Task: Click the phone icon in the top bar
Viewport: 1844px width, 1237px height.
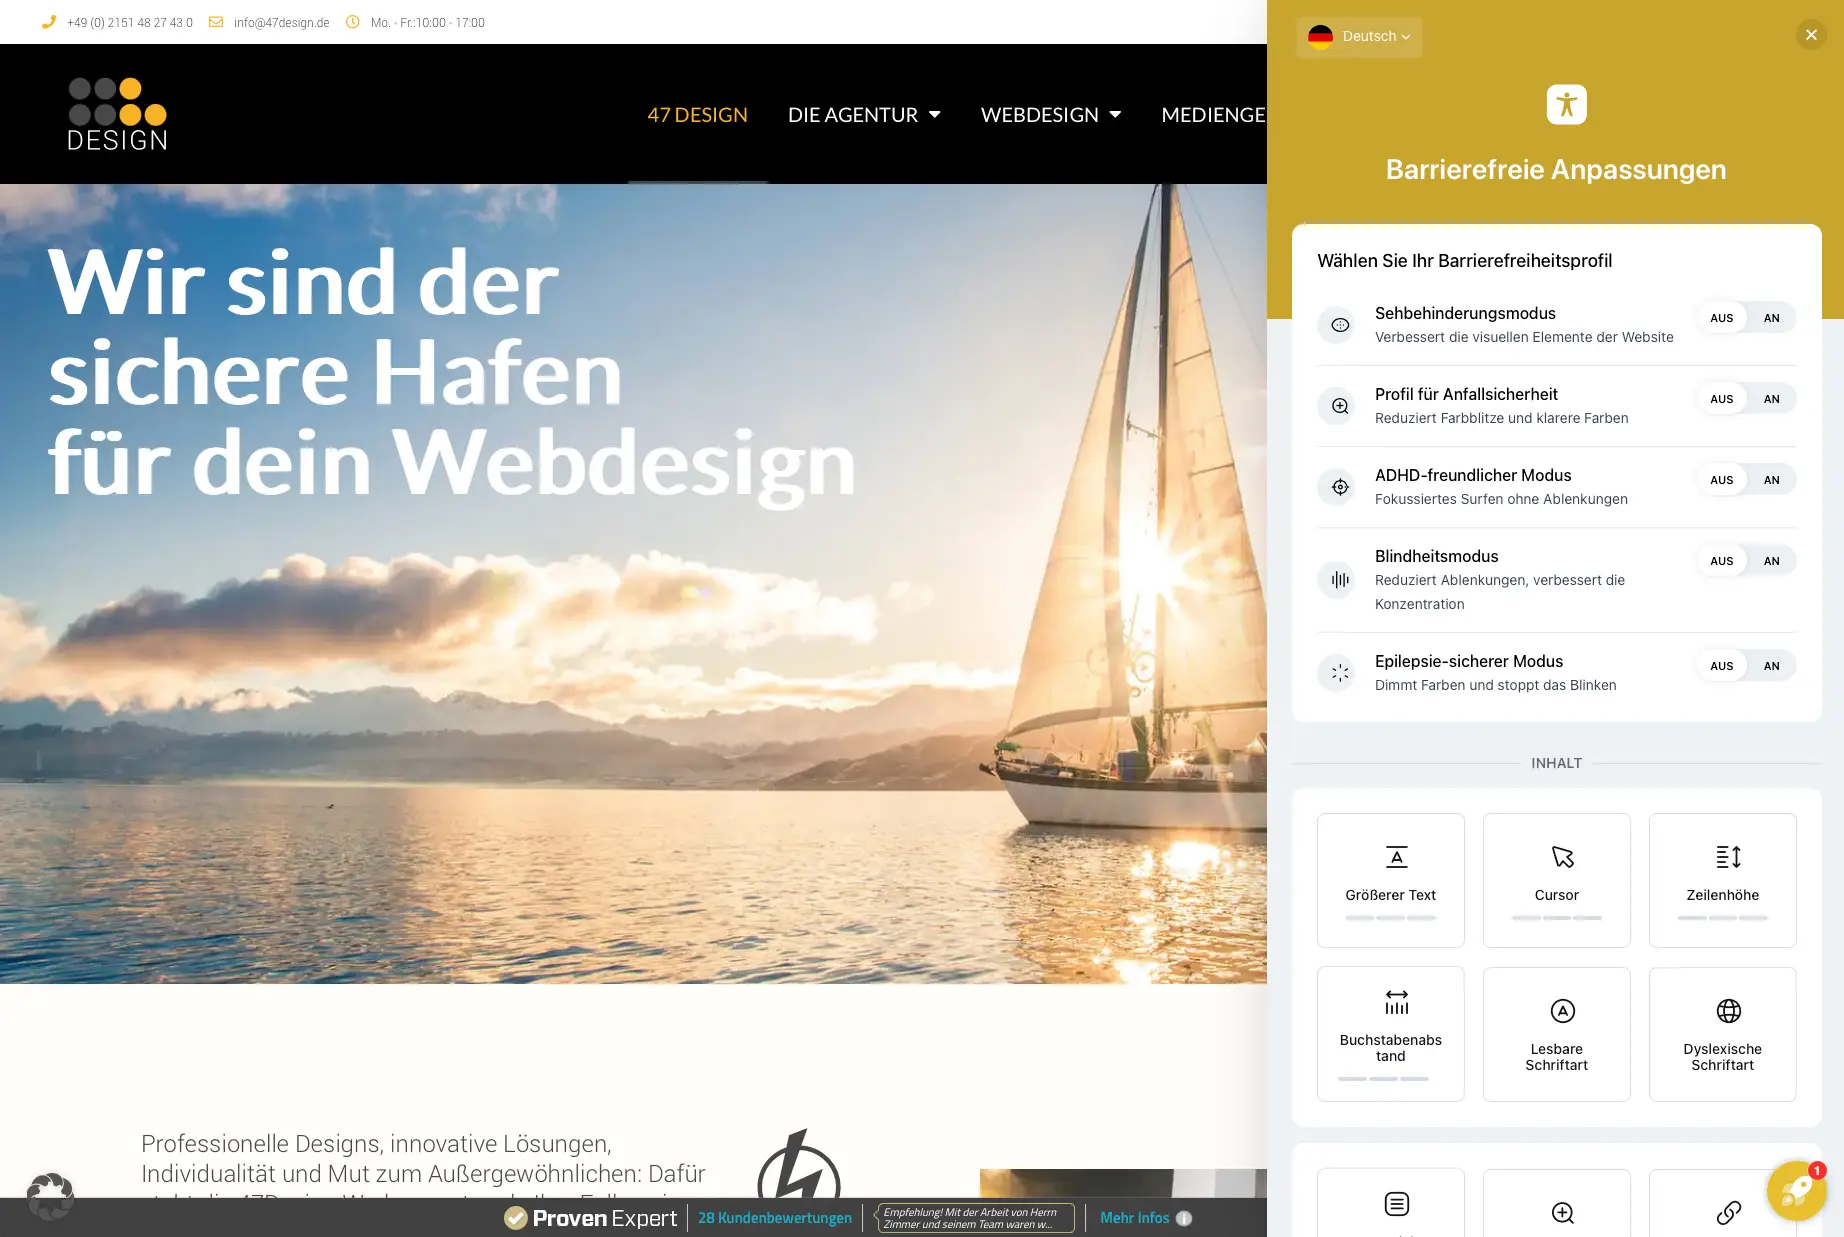Action: click(49, 22)
